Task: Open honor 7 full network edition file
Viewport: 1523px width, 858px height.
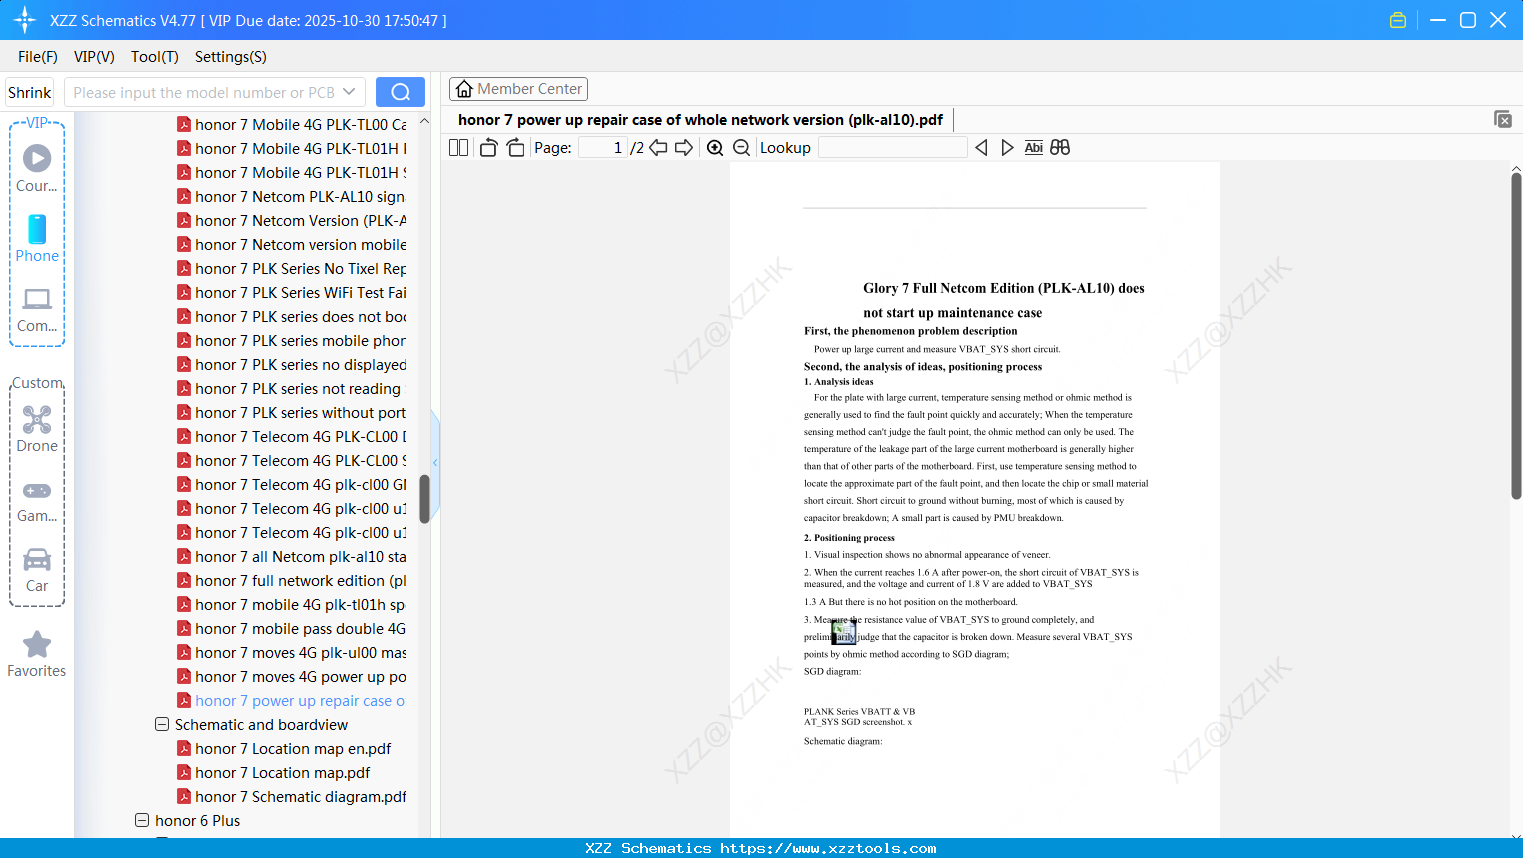Action: (291, 580)
